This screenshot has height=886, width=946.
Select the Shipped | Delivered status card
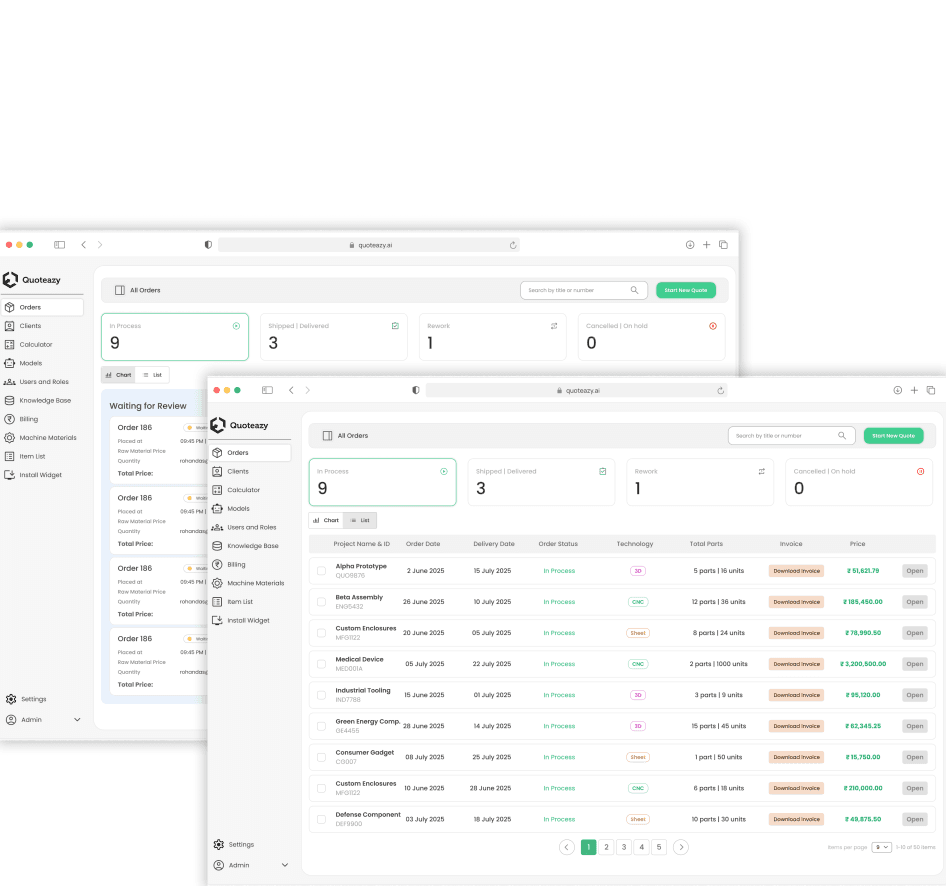point(541,482)
